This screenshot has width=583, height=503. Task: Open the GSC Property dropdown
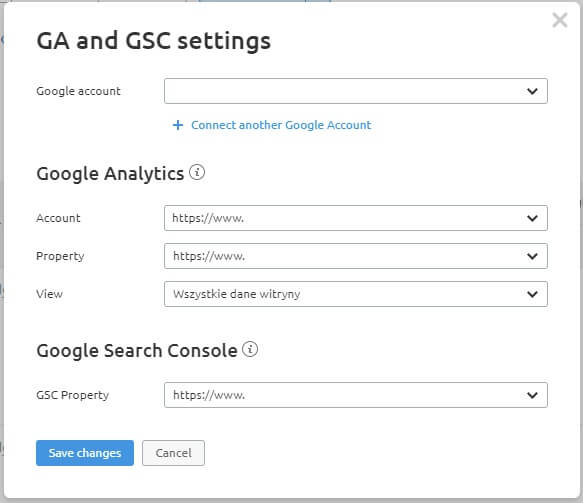click(355, 395)
